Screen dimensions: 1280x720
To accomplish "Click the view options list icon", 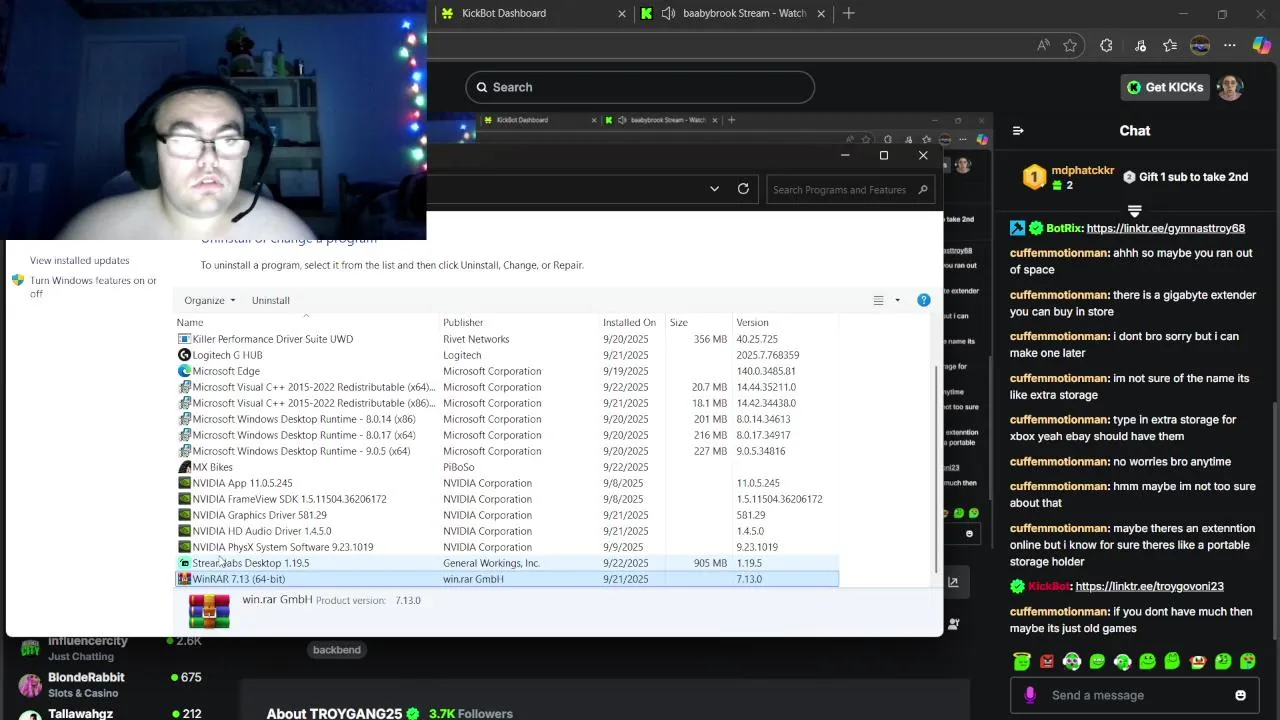I will pyautogui.click(x=878, y=300).
